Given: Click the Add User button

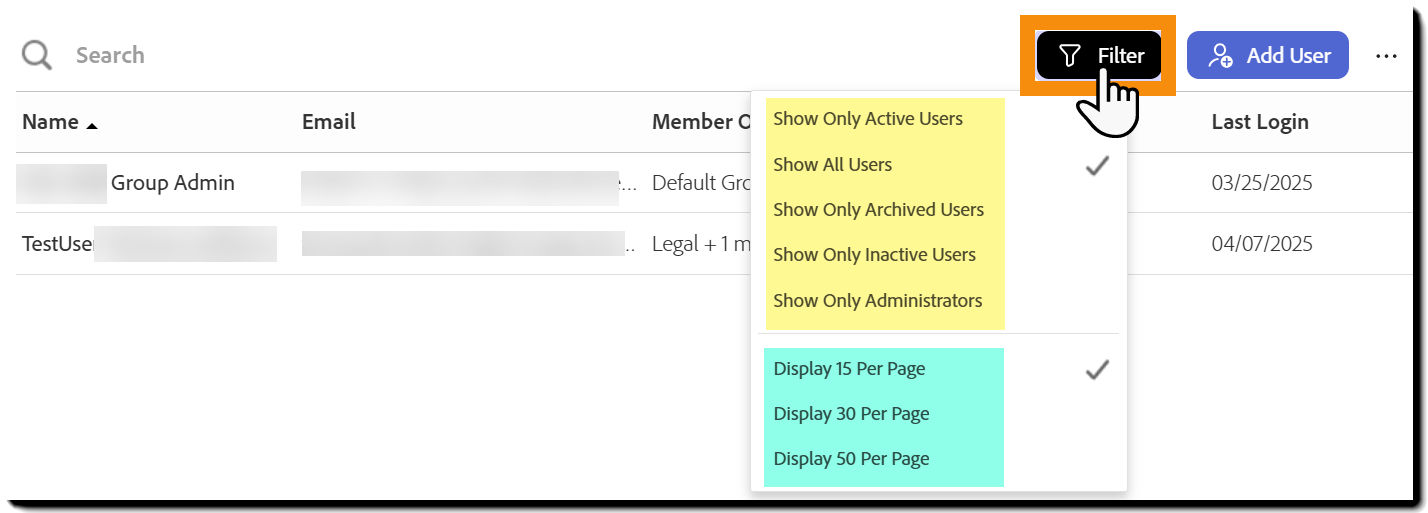Looking at the screenshot, I should pos(1268,55).
